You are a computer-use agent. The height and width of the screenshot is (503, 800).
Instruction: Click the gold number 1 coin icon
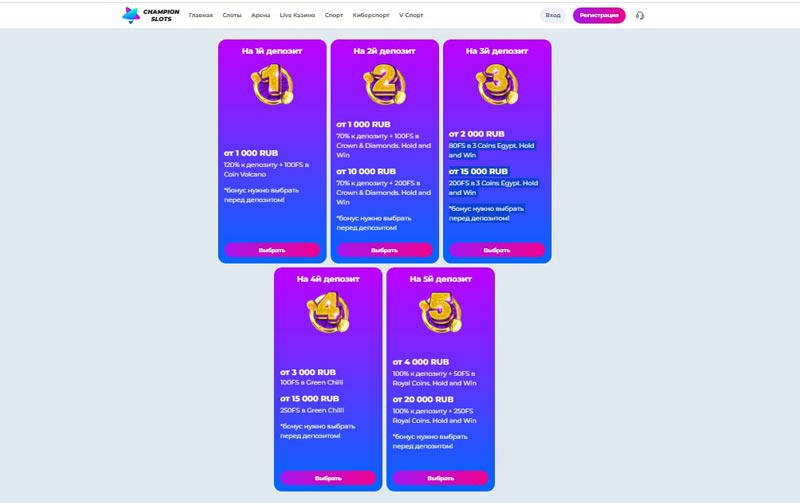272,84
